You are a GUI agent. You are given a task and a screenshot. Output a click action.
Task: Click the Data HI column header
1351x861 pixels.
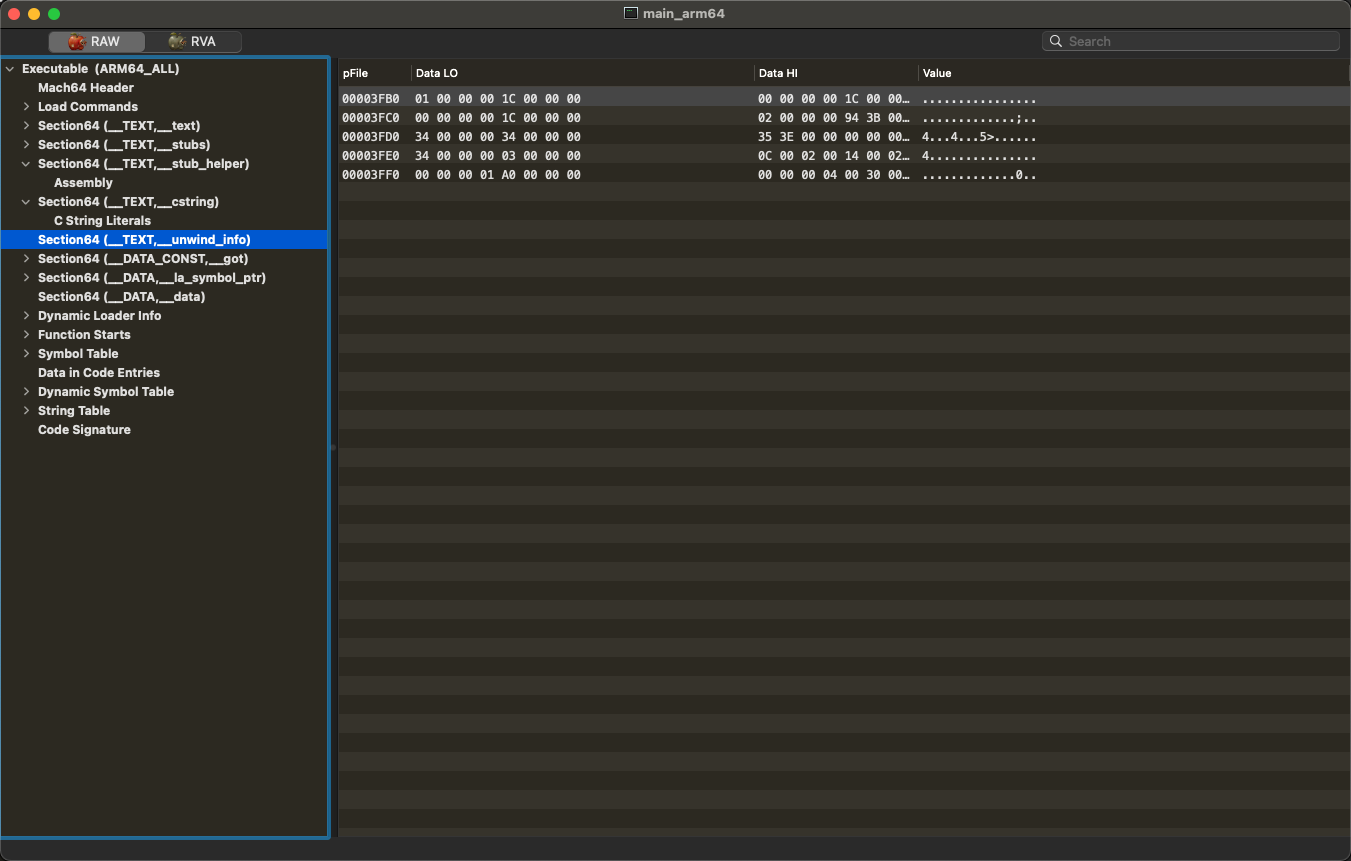tap(836, 73)
